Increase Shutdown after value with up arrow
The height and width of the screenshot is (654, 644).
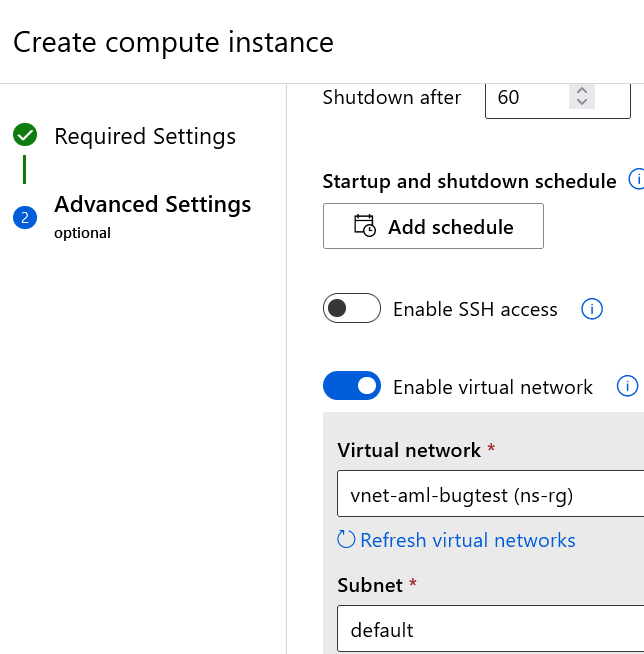(x=581, y=90)
